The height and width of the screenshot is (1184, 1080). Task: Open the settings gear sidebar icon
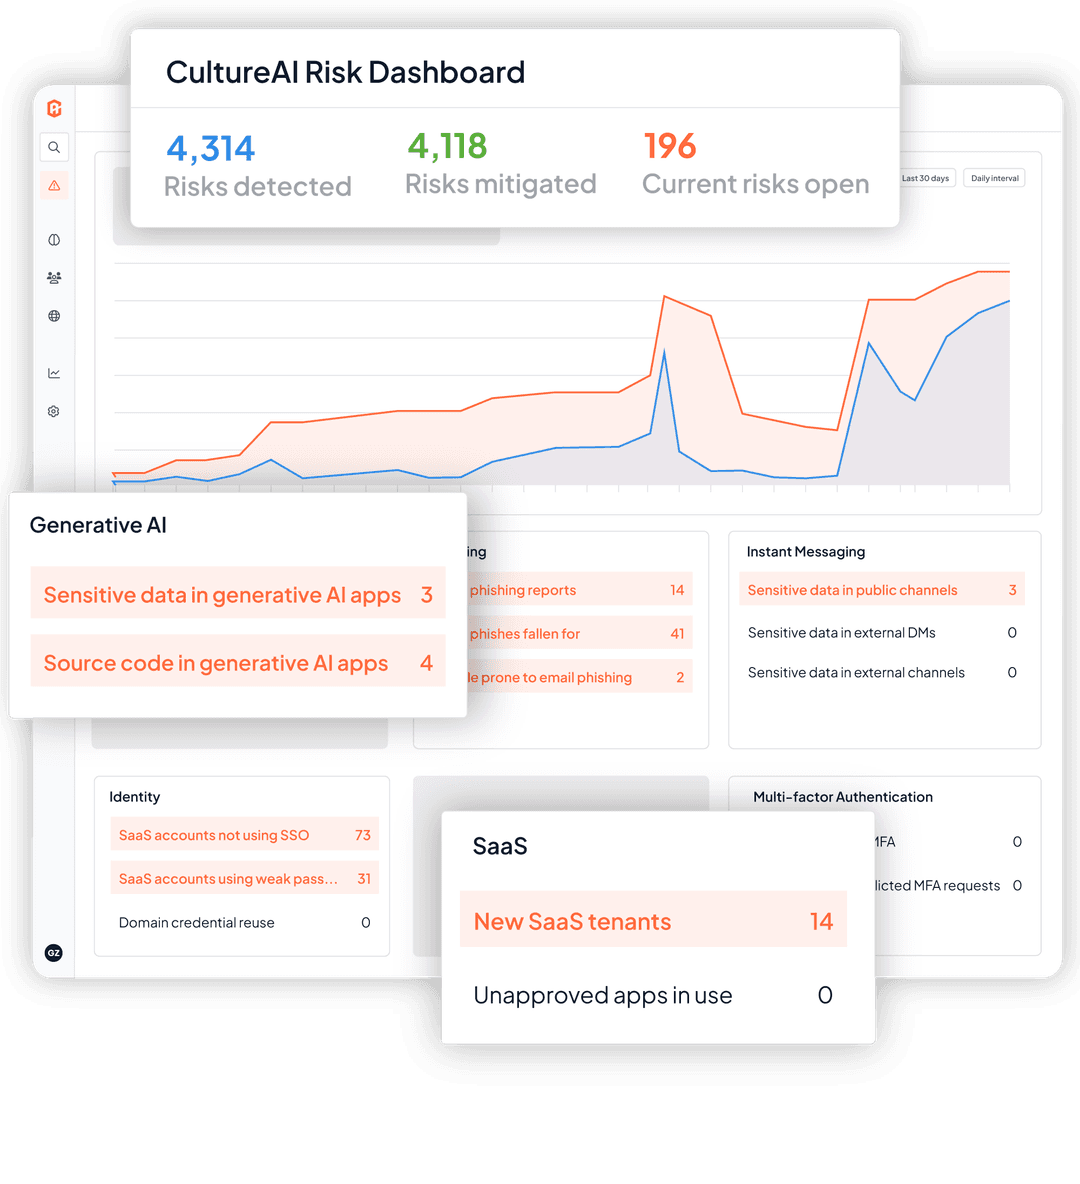[54, 412]
